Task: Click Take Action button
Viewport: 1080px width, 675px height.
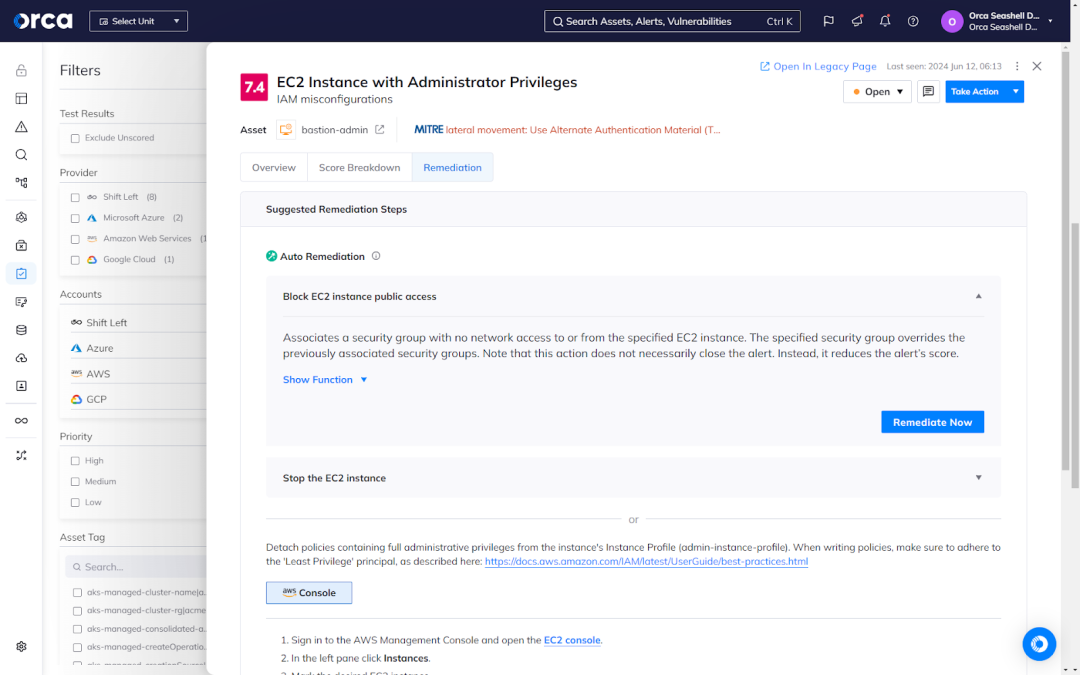Action: (975, 92)
